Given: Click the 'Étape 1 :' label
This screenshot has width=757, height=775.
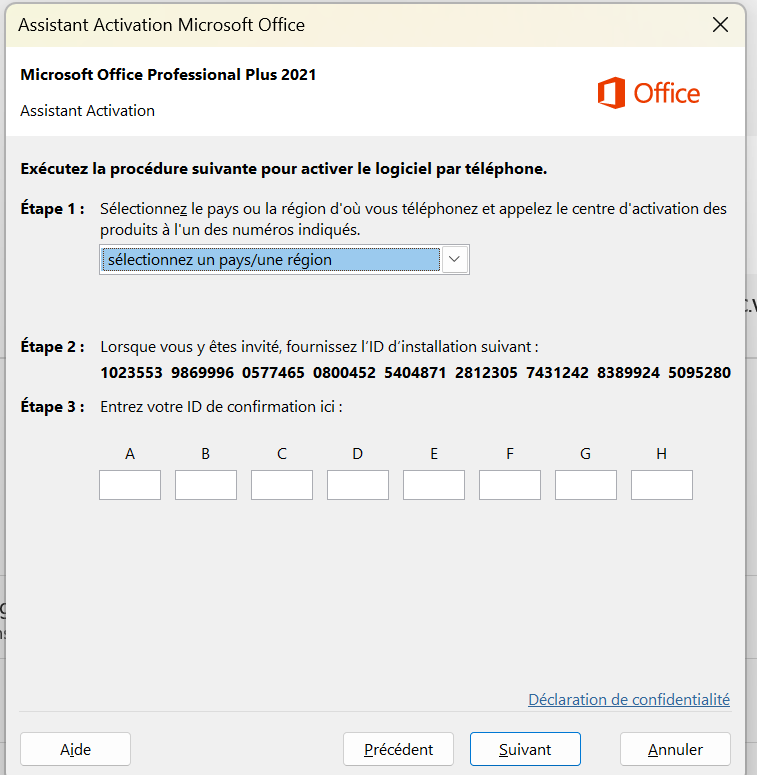Looking at the screenshot, I should [52, 209].
